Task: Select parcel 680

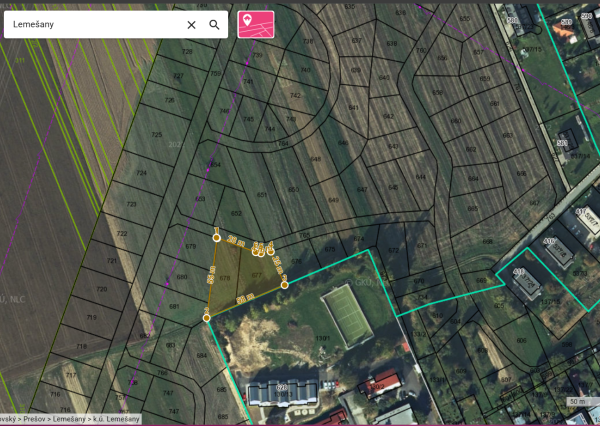Action: (x=182, y=277)
